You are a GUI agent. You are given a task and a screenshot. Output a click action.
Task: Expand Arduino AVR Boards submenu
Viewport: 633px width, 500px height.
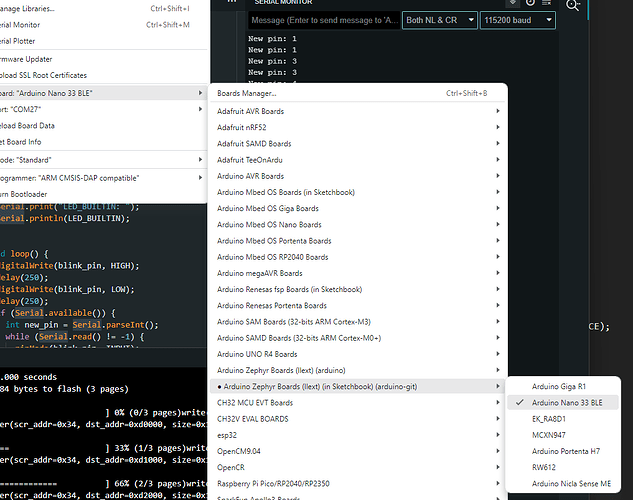(x=358, y=176)
